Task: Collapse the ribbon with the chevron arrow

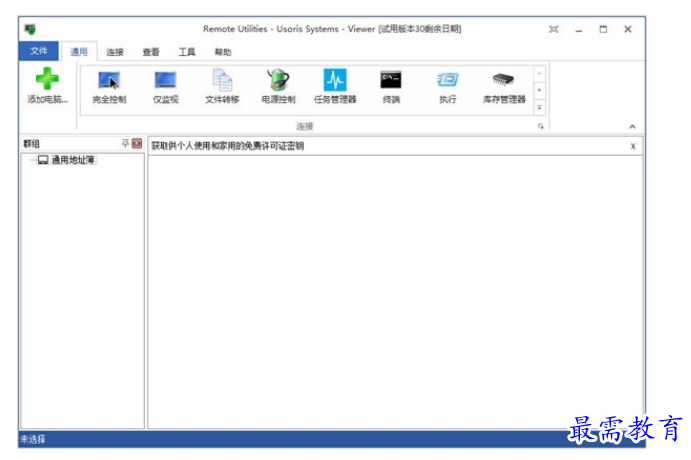Action: [x=632, y=127]
